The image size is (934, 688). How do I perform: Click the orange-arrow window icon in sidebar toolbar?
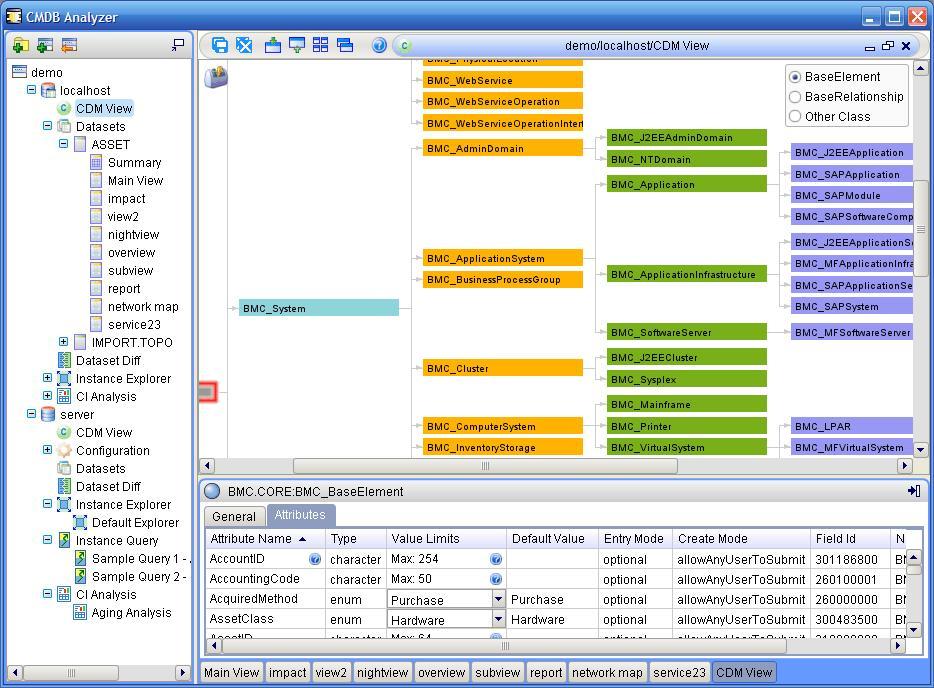(x=69, y=45)
